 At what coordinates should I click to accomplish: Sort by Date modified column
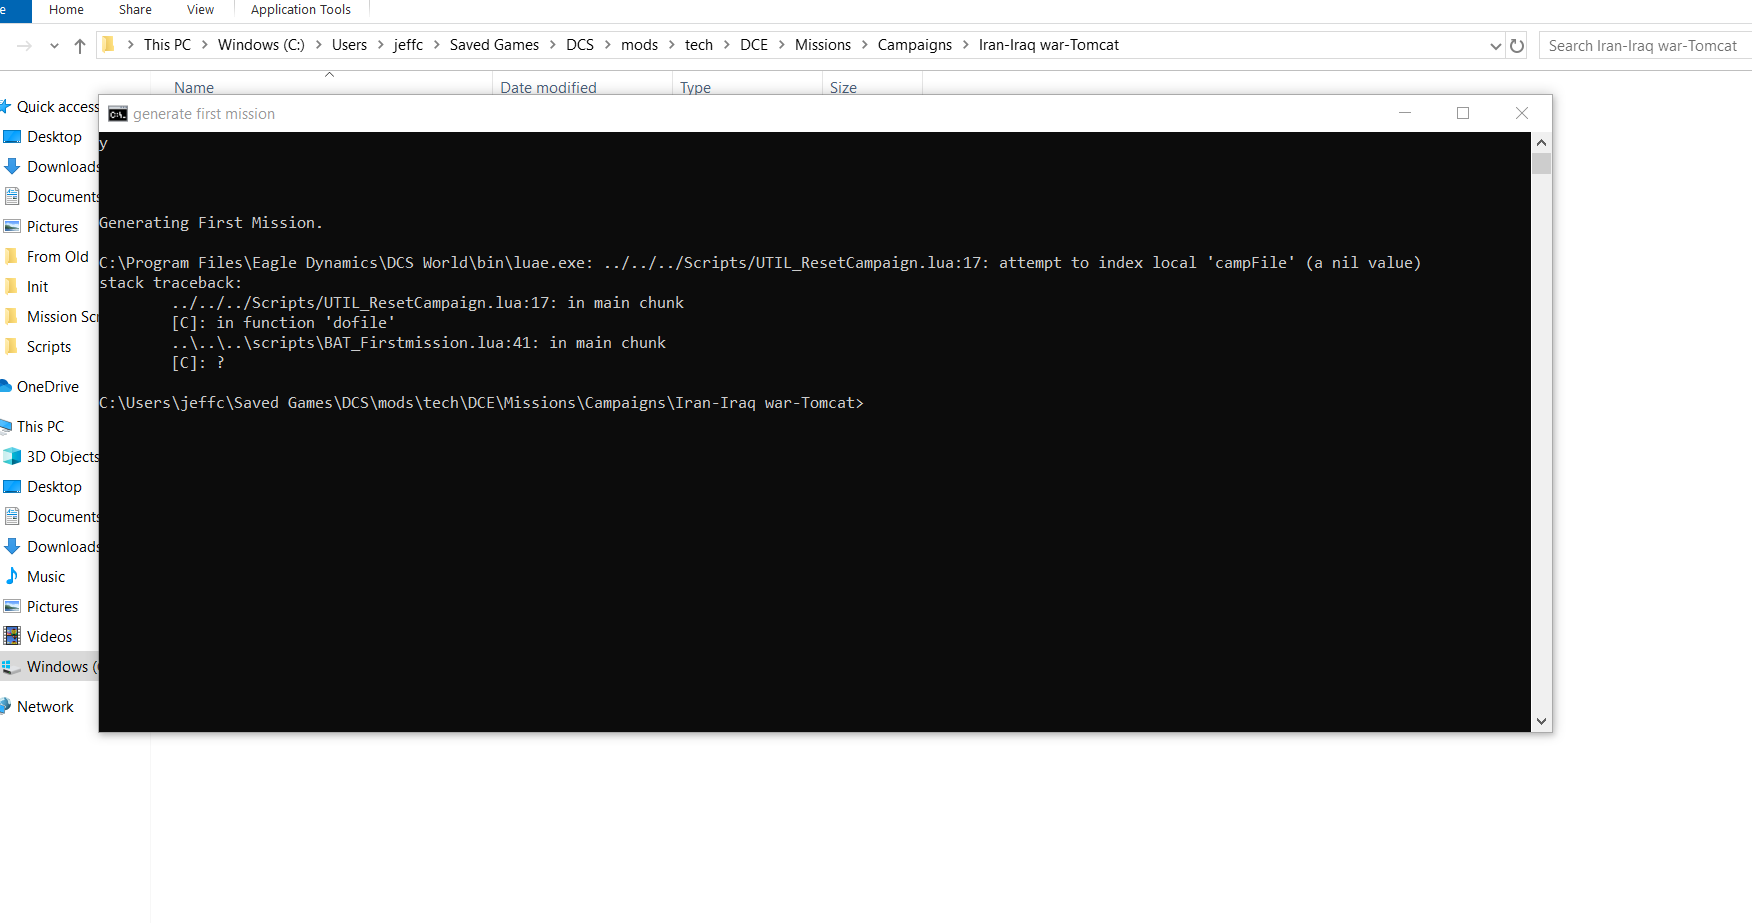point(548,88)
